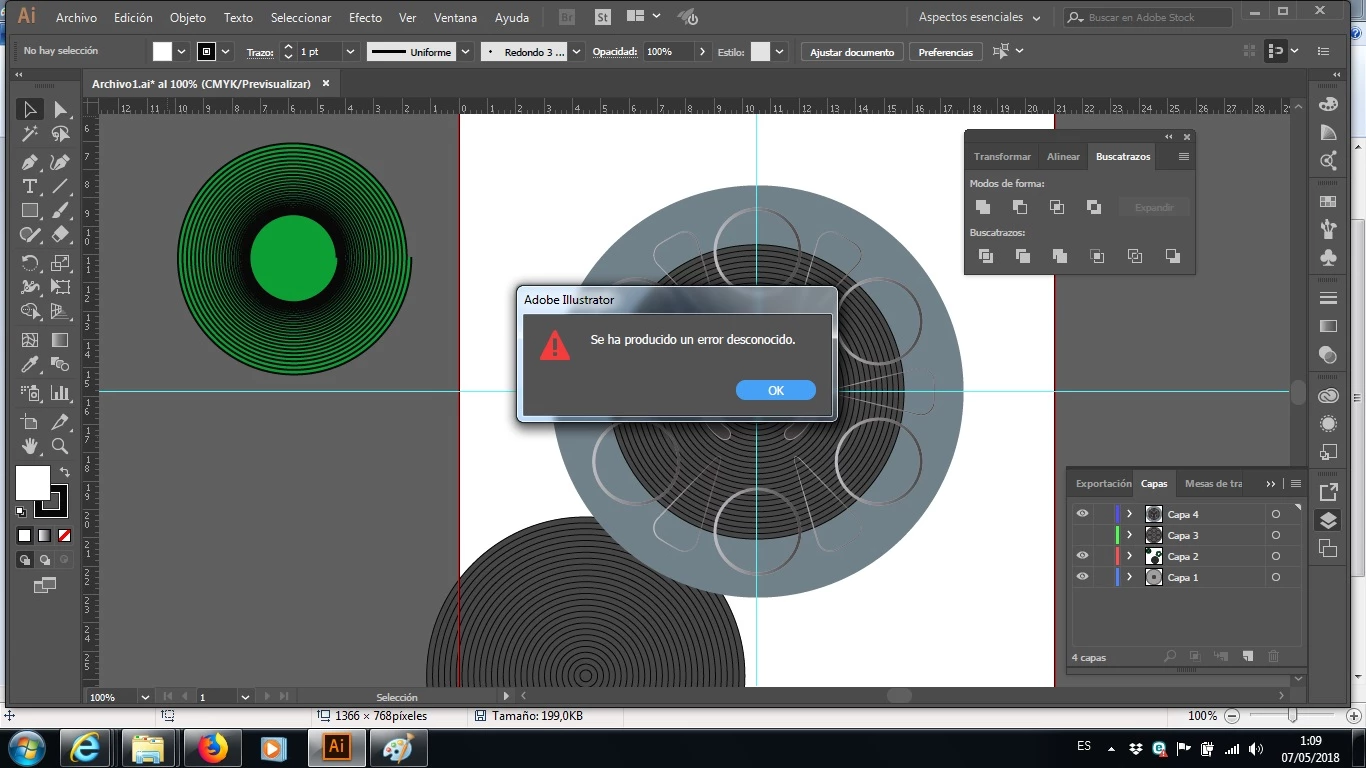Open the Ventana menu
The width and height of the screenshot is (1366, 768).
click(x=455, y=18)
